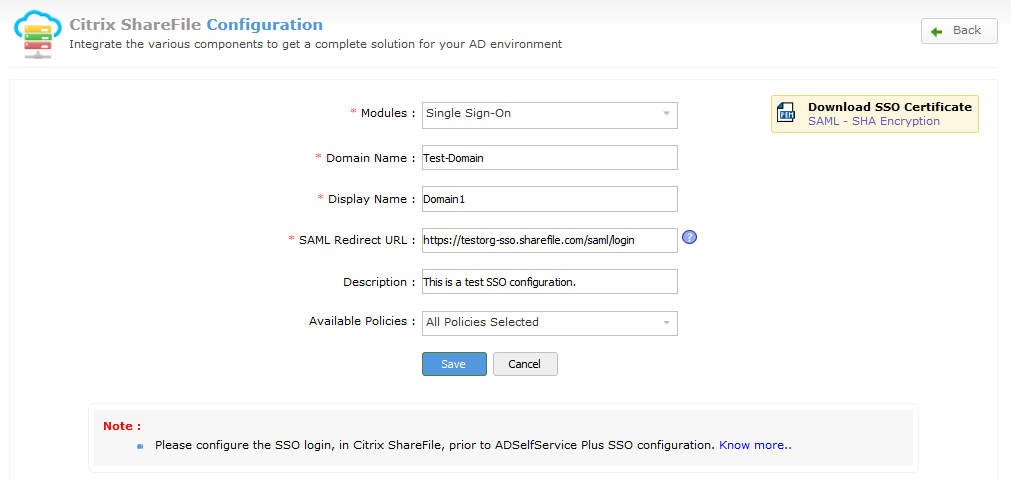The height and width of the screenshot is (481, 1011).
Task: Click the bullet icon in the Note section
Action: coord(141,446)
